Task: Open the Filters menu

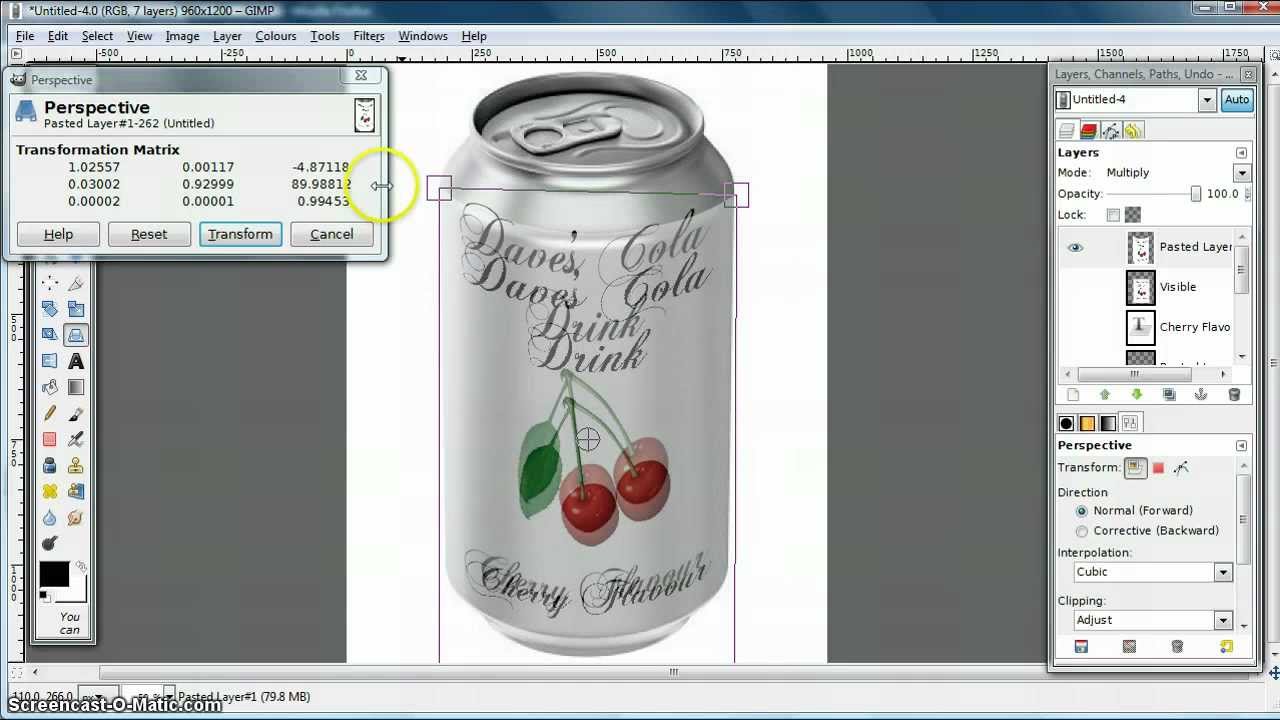Action: (x=368, y=36)
